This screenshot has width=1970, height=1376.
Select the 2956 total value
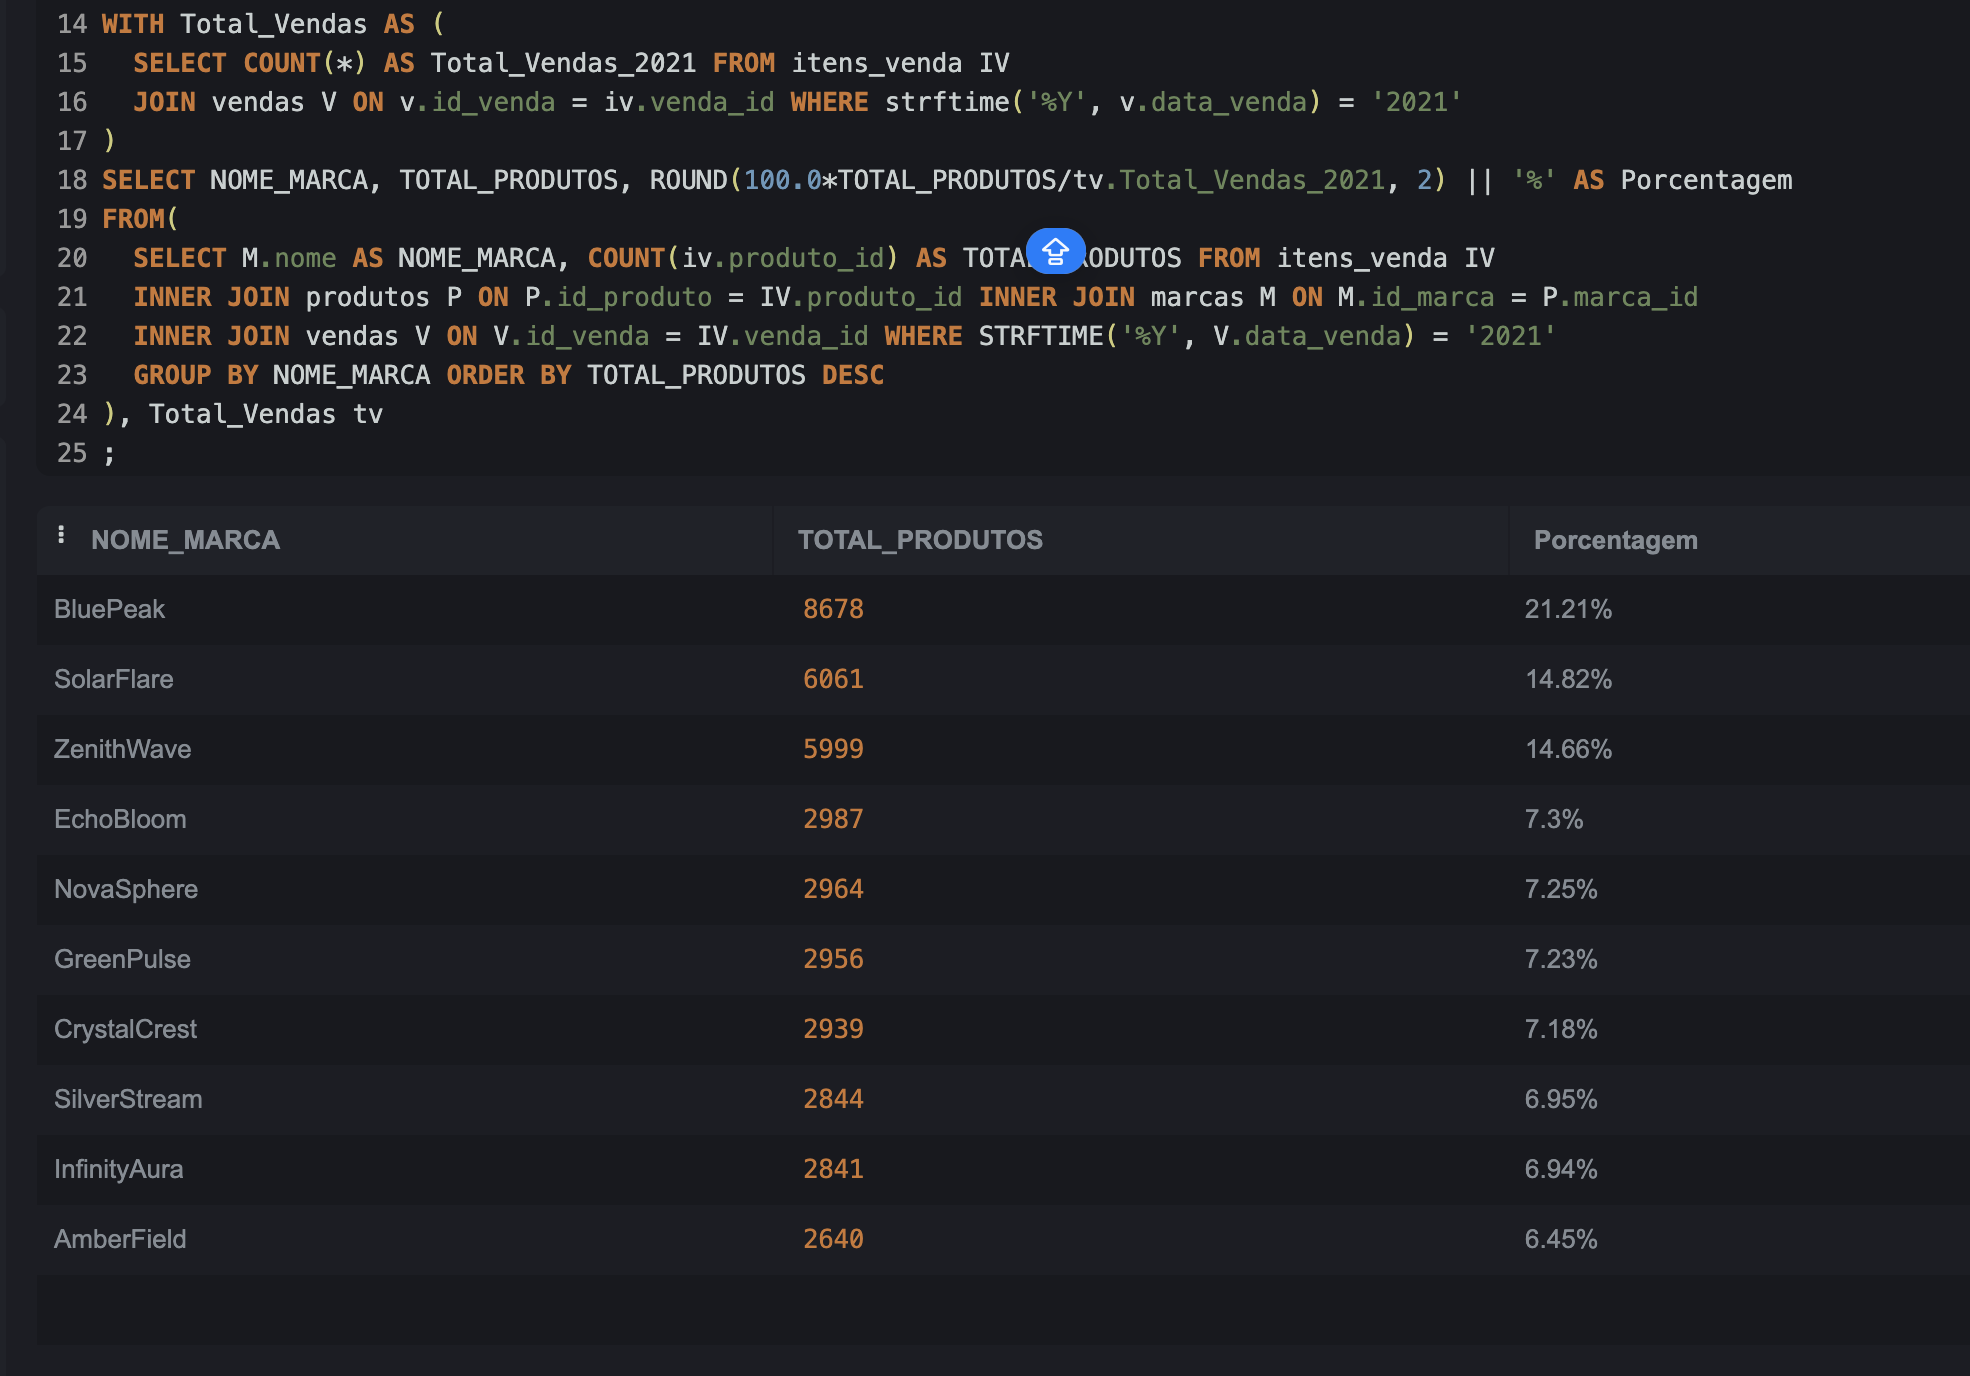pyautogui.click(x=833, y=959)
